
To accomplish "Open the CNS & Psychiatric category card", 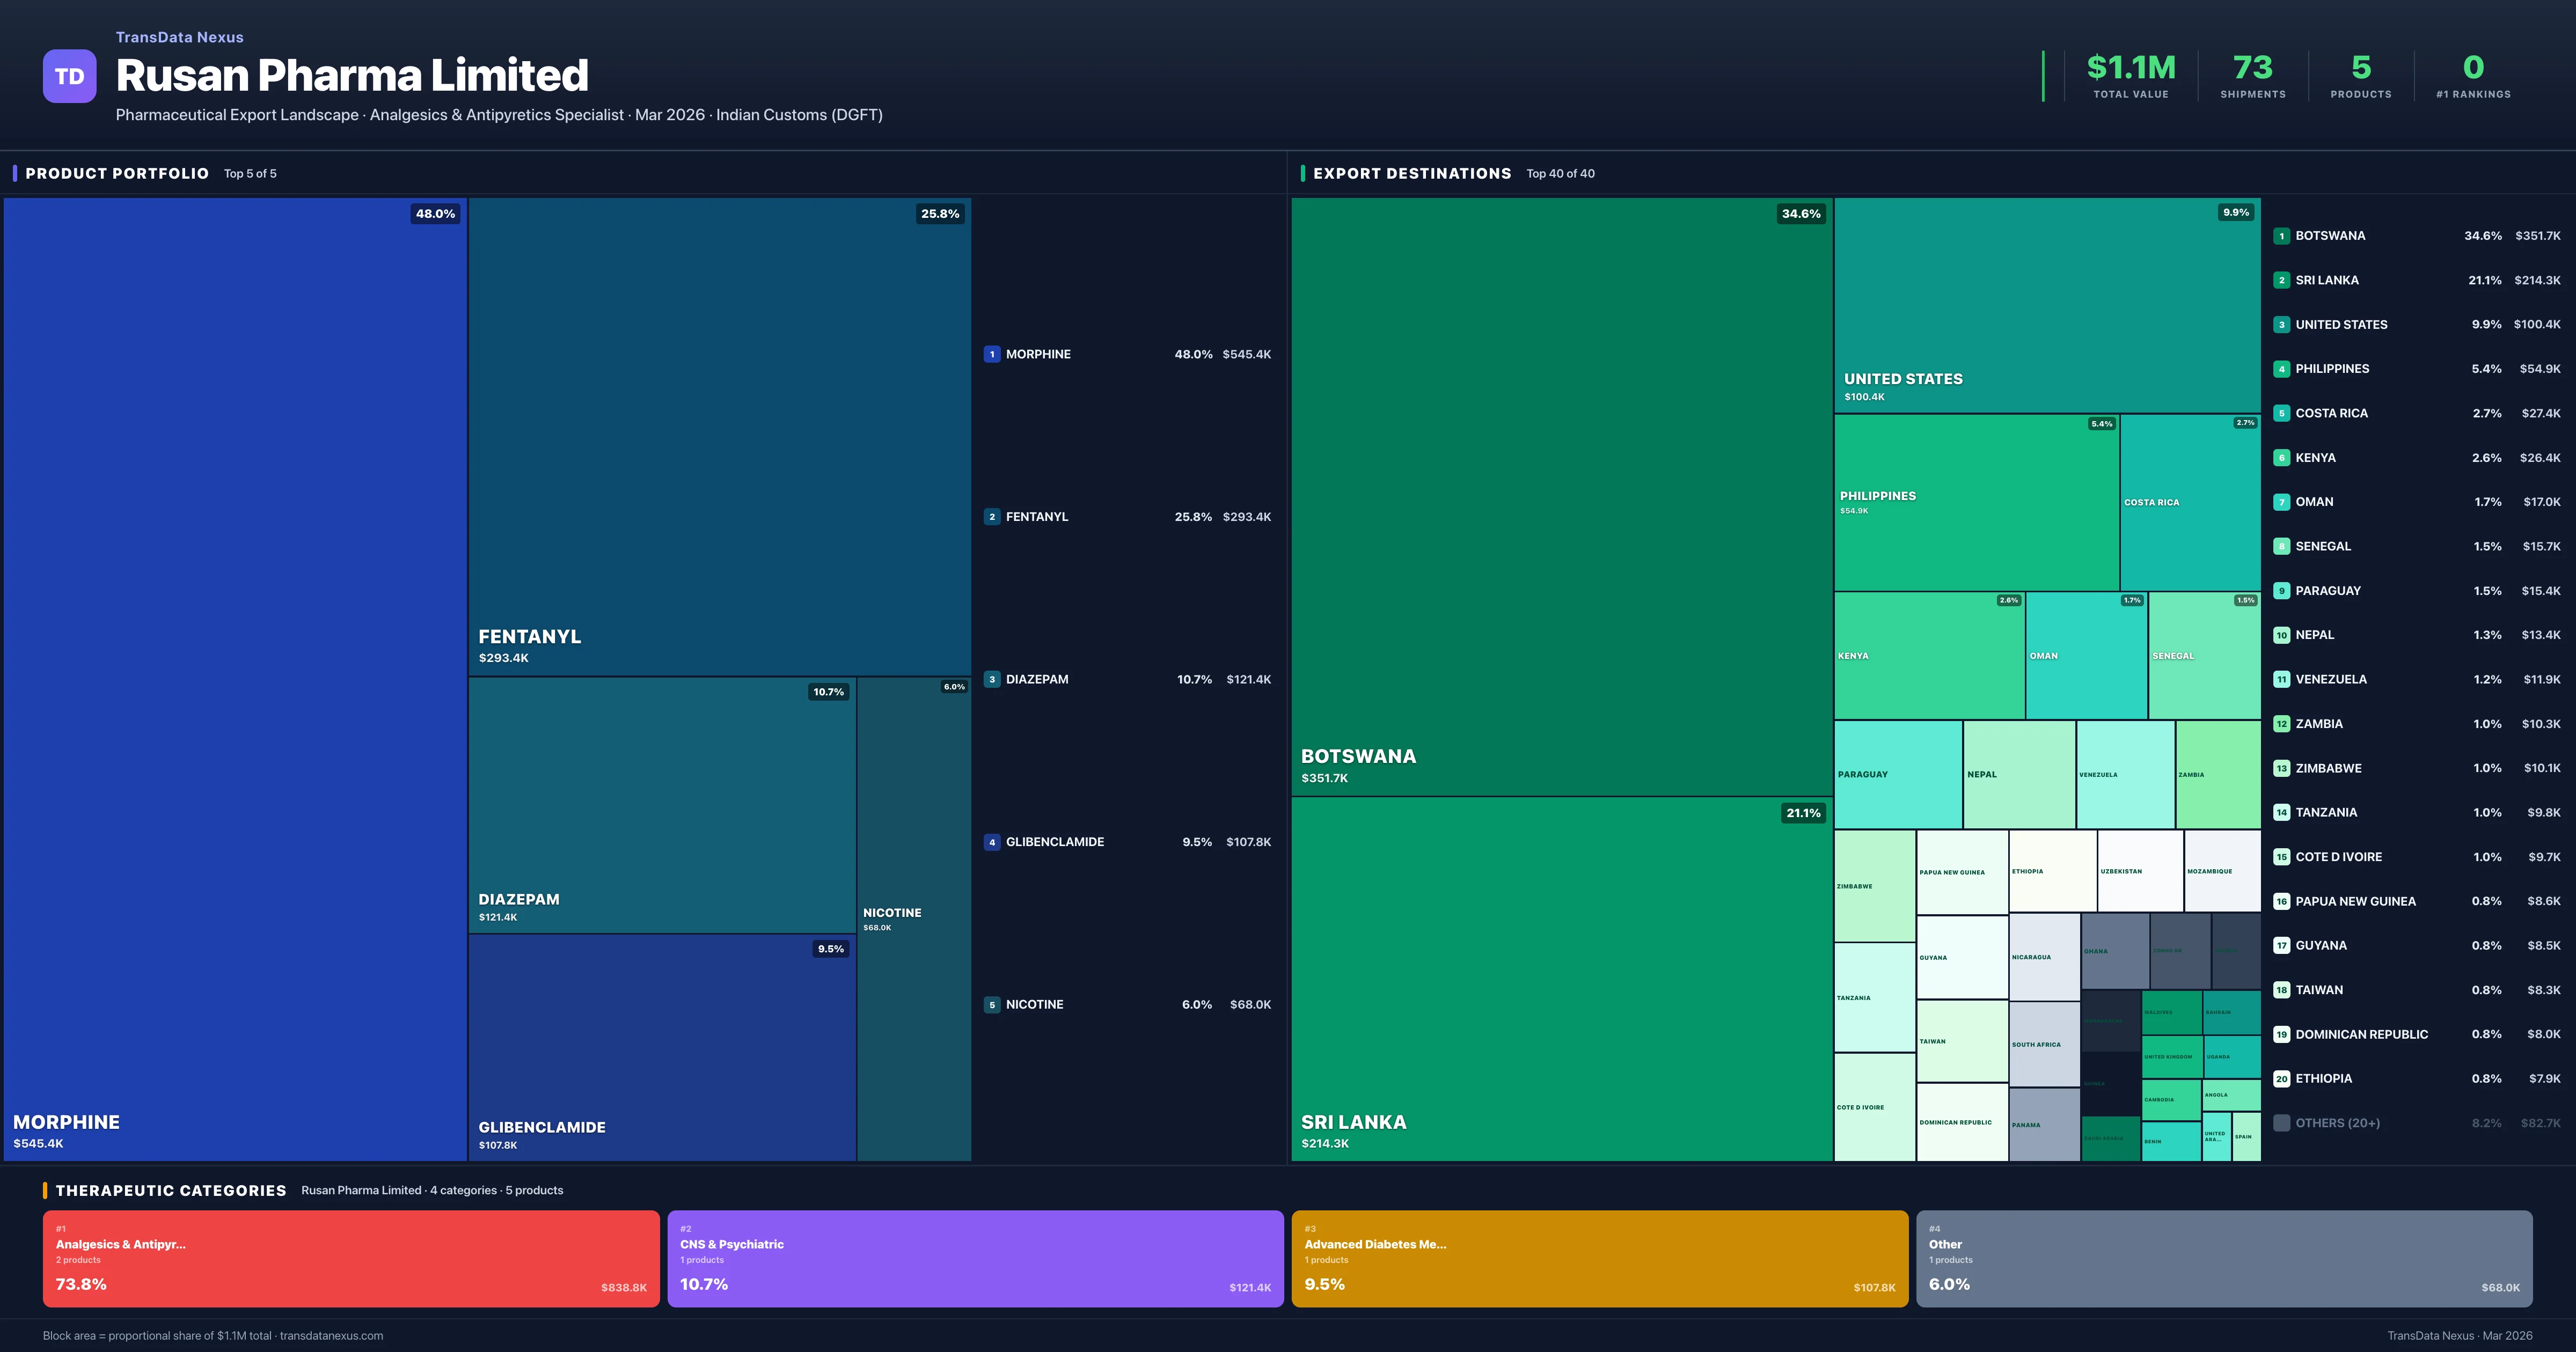I will 975,1258.
